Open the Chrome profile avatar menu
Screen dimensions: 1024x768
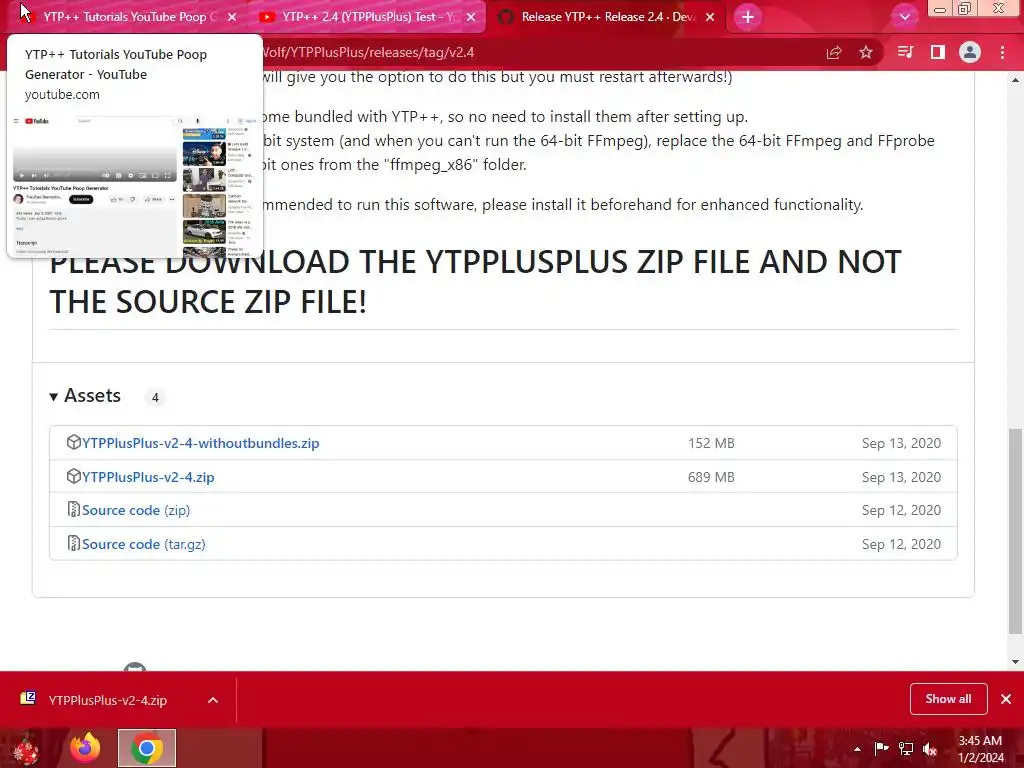[x=970, y=52]
